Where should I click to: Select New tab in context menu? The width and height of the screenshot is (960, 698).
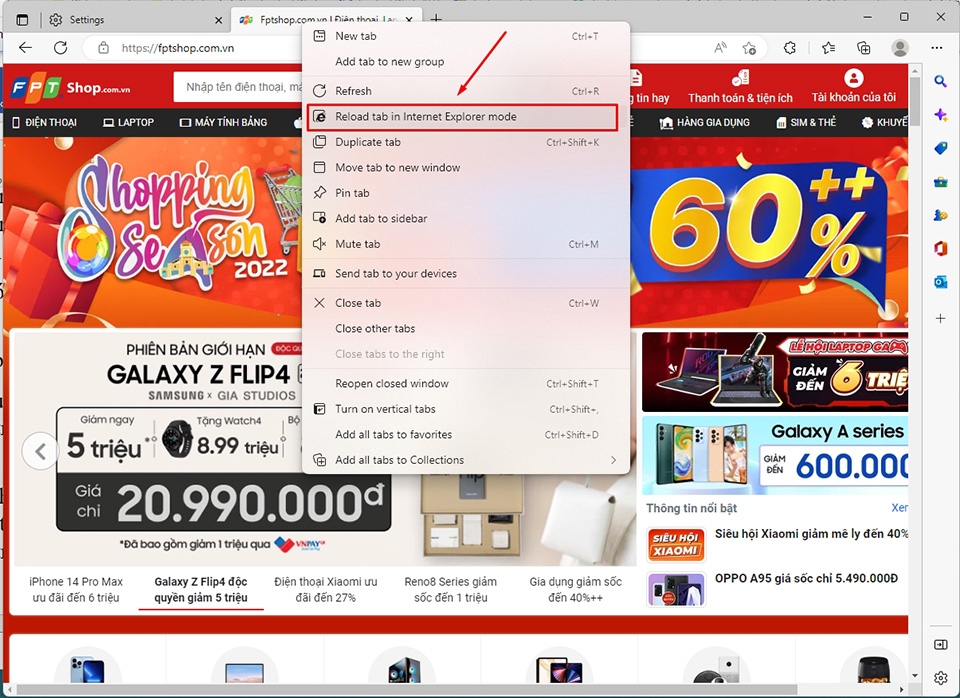[466, 36]
